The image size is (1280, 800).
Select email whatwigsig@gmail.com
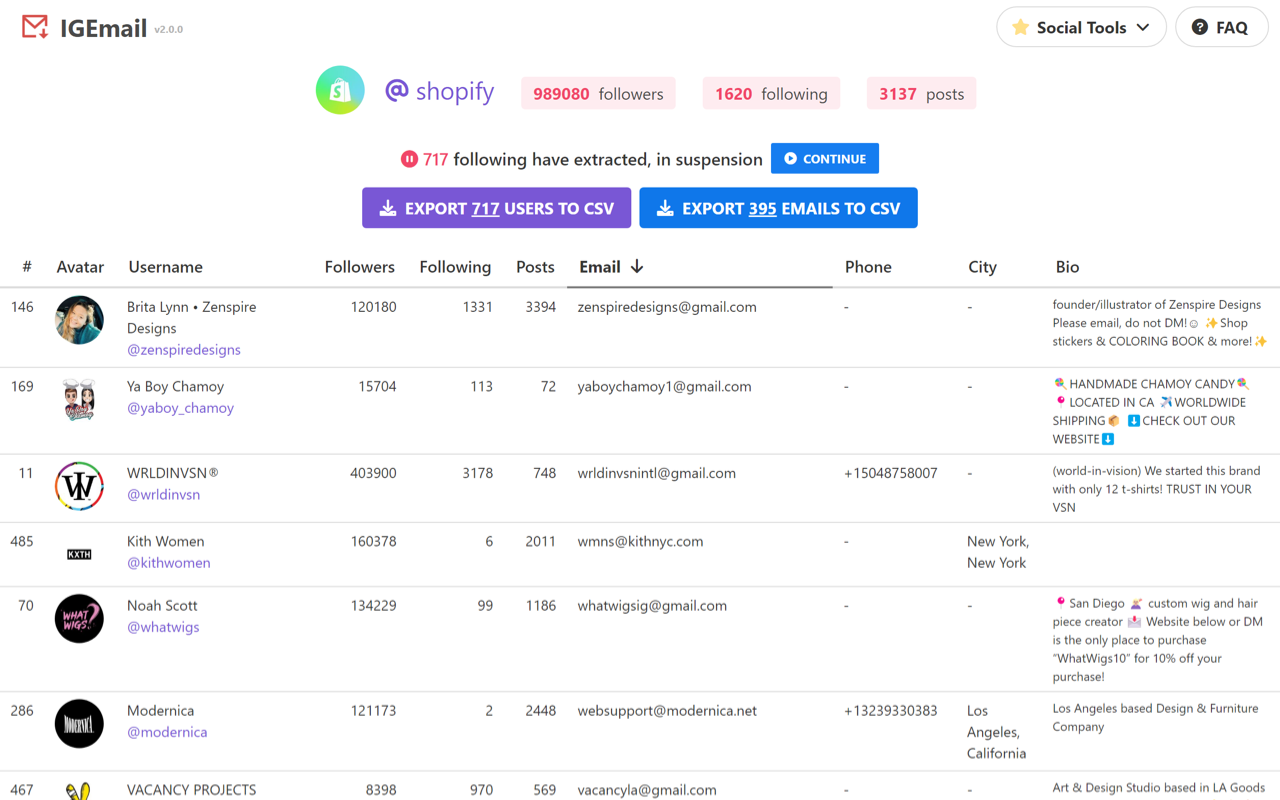click(x=652, y=605)
